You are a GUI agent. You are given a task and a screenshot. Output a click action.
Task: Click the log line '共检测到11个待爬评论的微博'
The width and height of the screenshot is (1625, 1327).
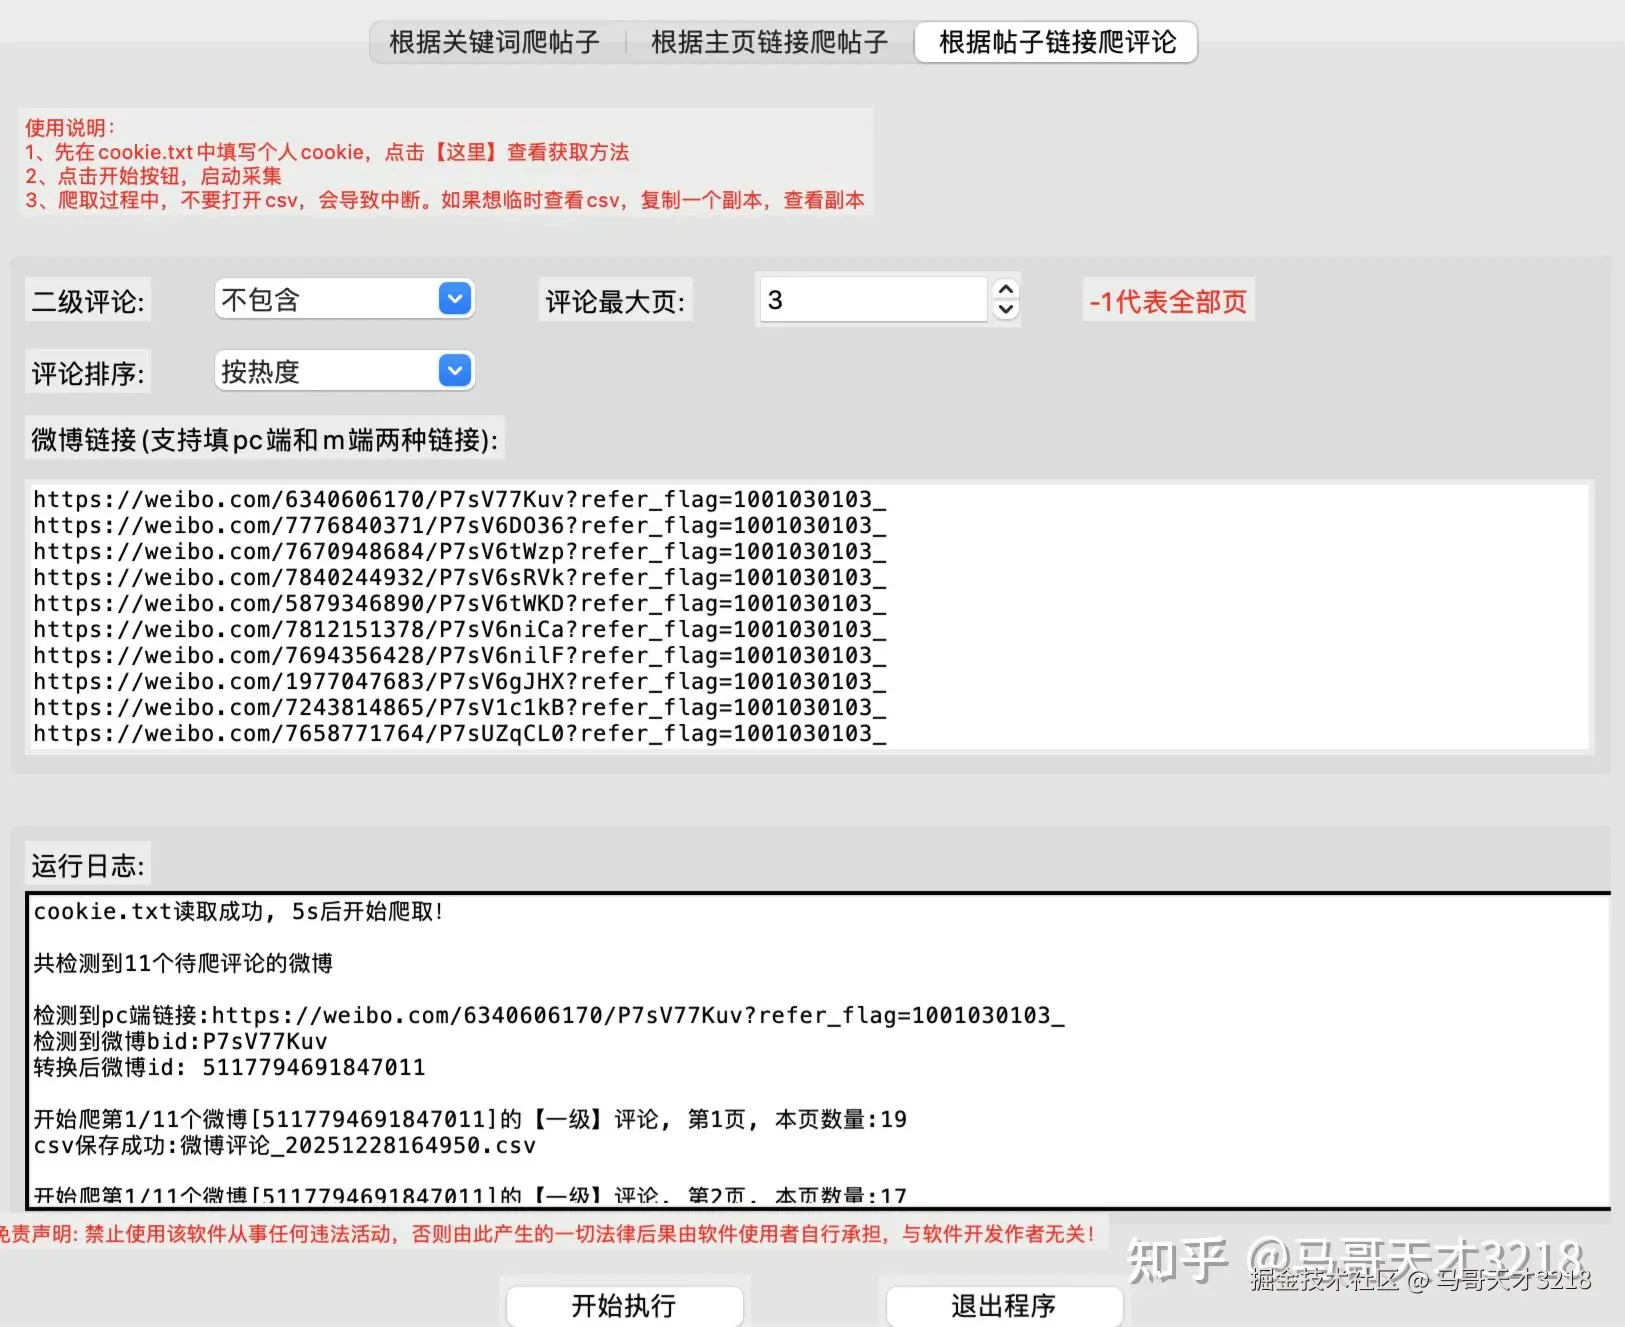point(183,963)
